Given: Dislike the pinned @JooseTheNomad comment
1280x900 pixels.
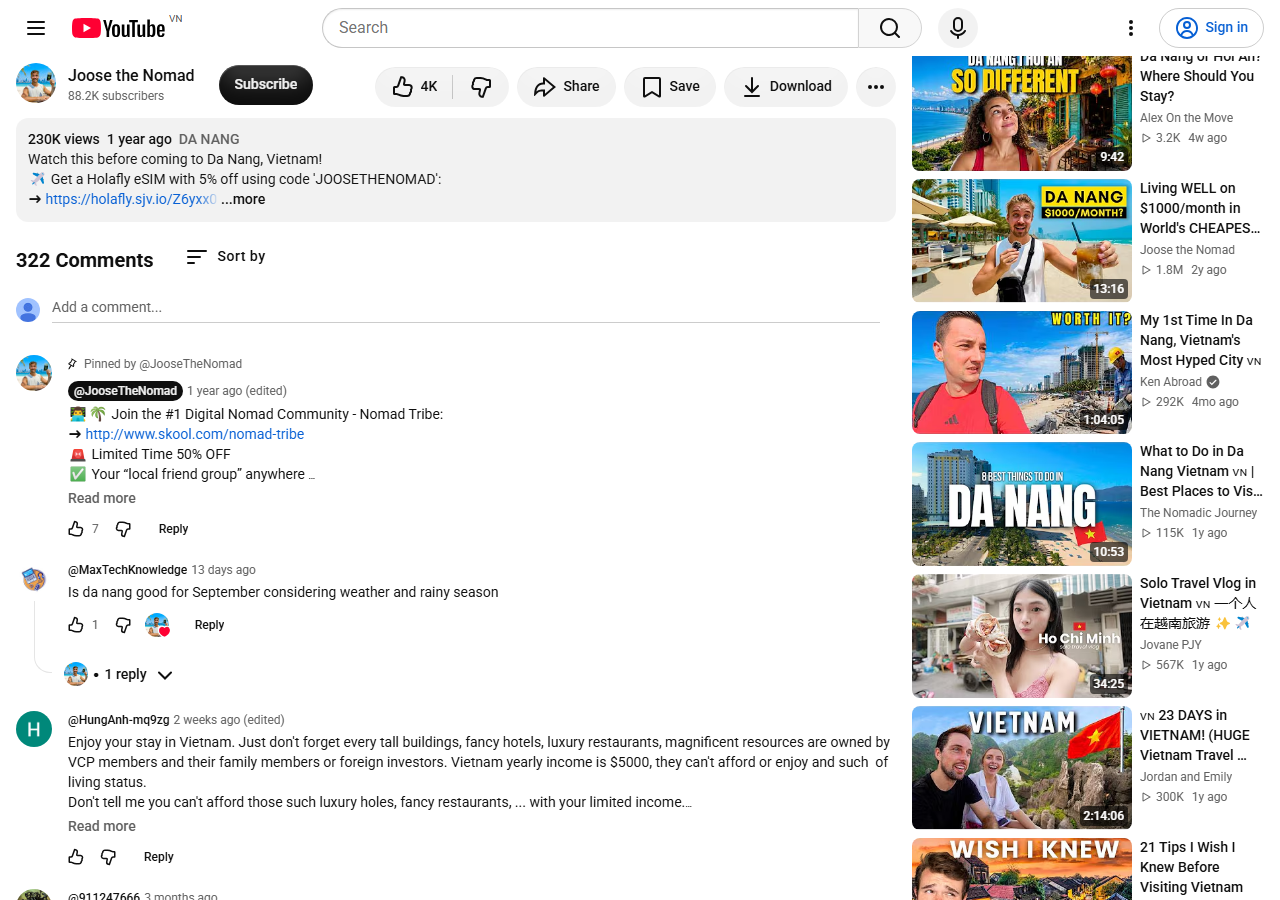Looking at the screenshot, I should (x=123, y=528).
